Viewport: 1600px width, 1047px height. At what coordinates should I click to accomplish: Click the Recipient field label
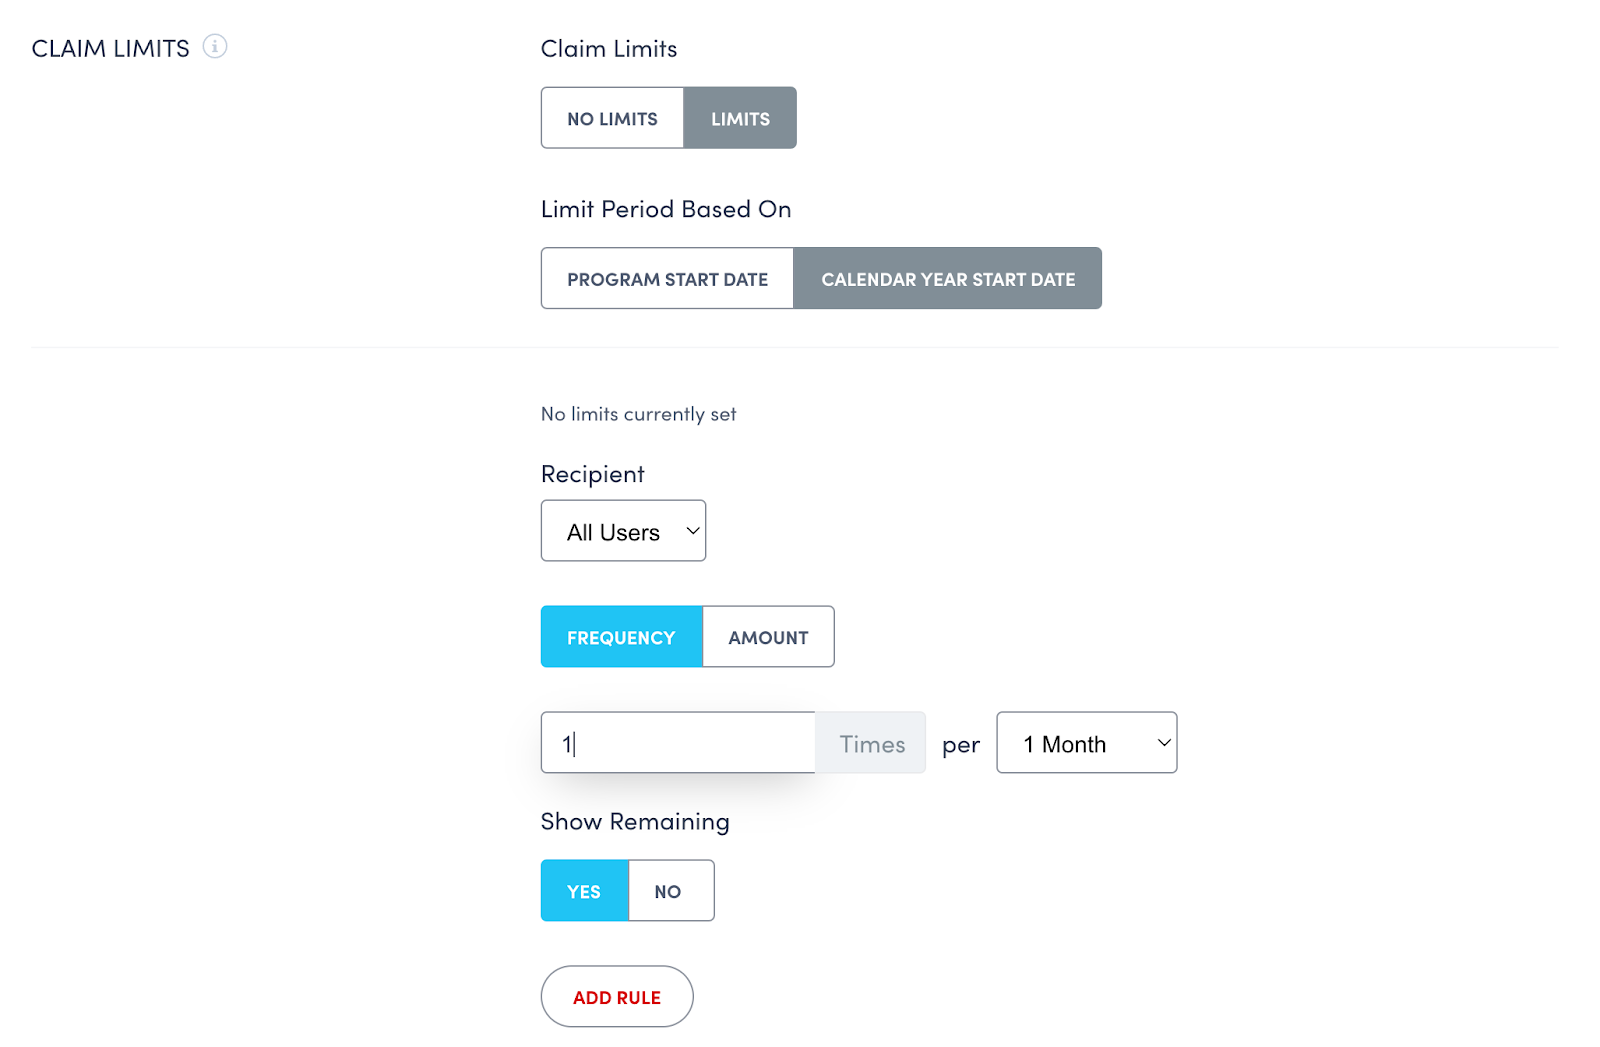(592, 474)
